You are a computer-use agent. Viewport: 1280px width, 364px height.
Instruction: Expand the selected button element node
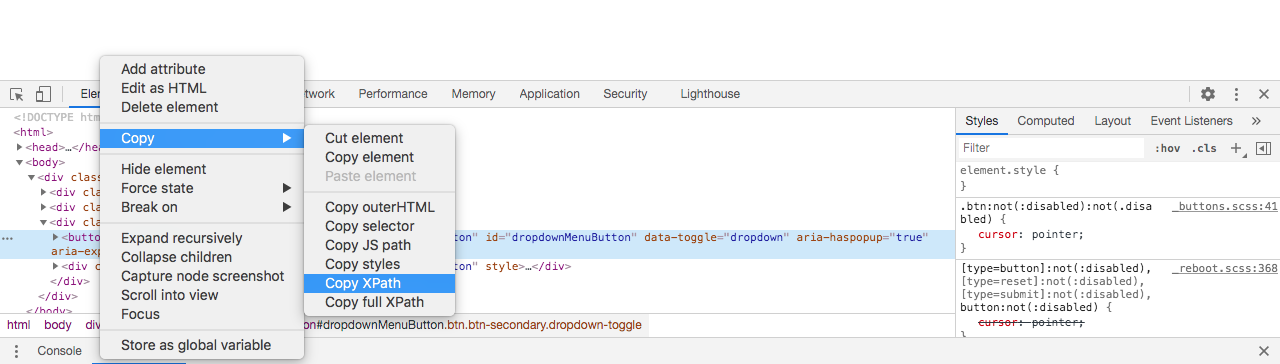56,238
